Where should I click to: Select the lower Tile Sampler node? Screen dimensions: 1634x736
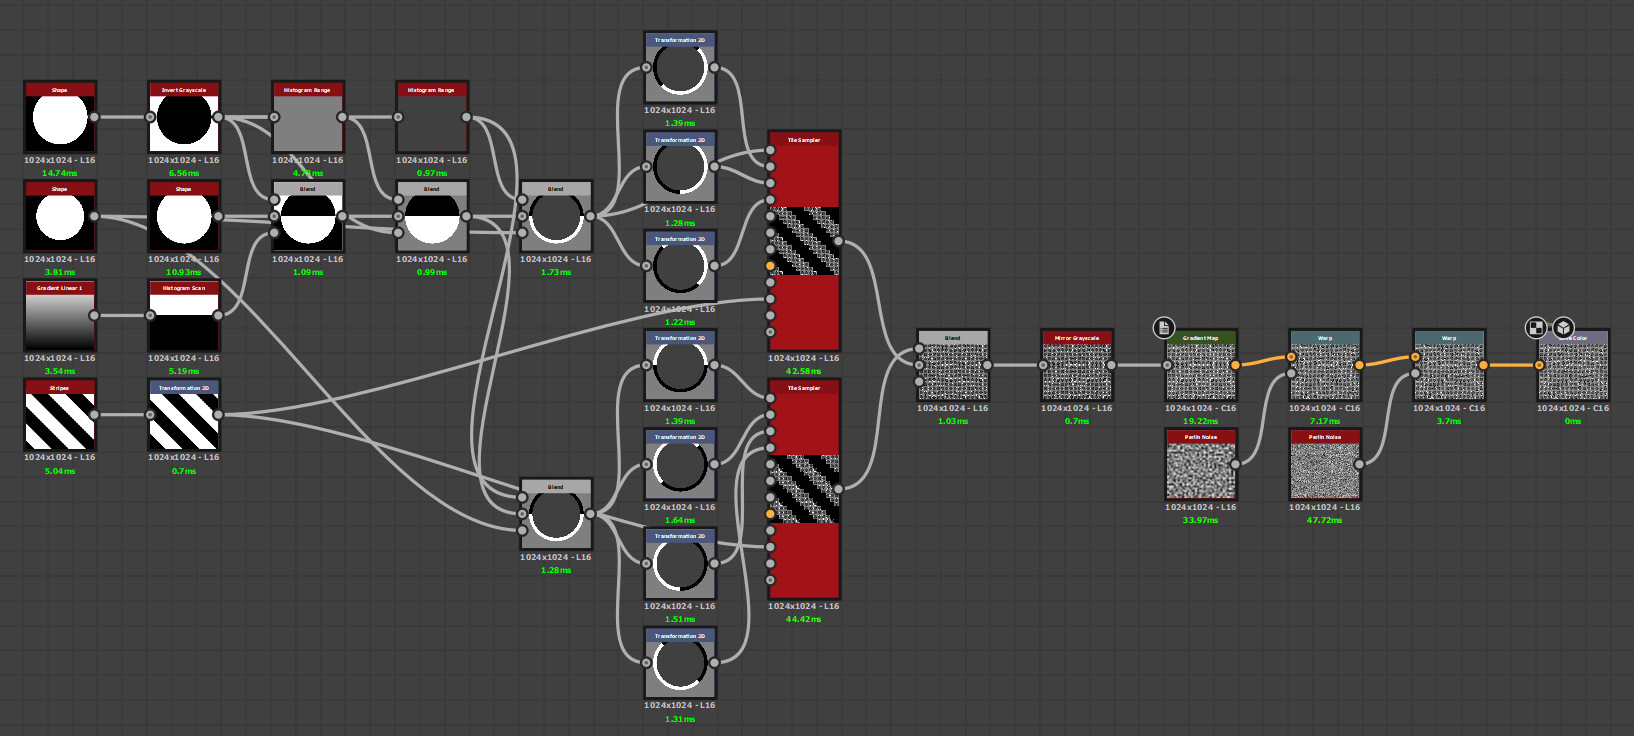[x=804, y=489]
